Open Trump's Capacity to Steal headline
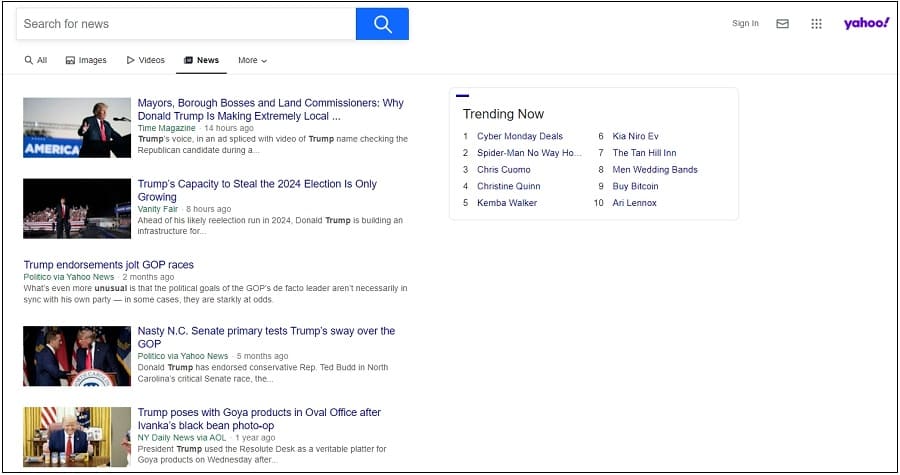Viewport: 900px width, 475px height. point(257,190)
